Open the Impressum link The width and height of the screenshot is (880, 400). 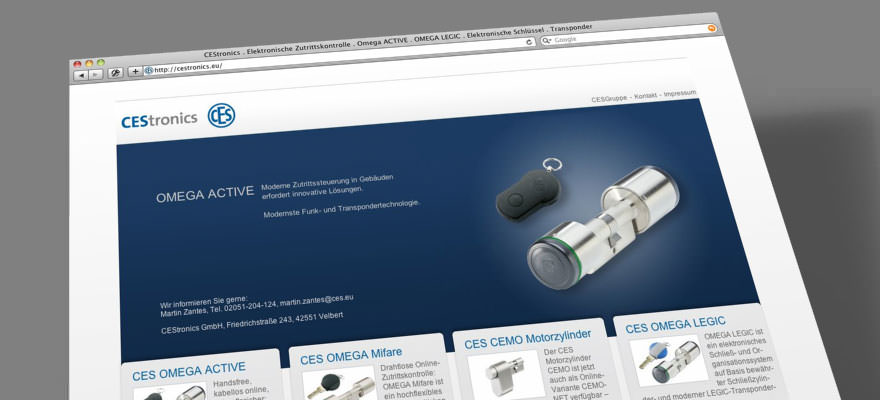pos(680,93)
